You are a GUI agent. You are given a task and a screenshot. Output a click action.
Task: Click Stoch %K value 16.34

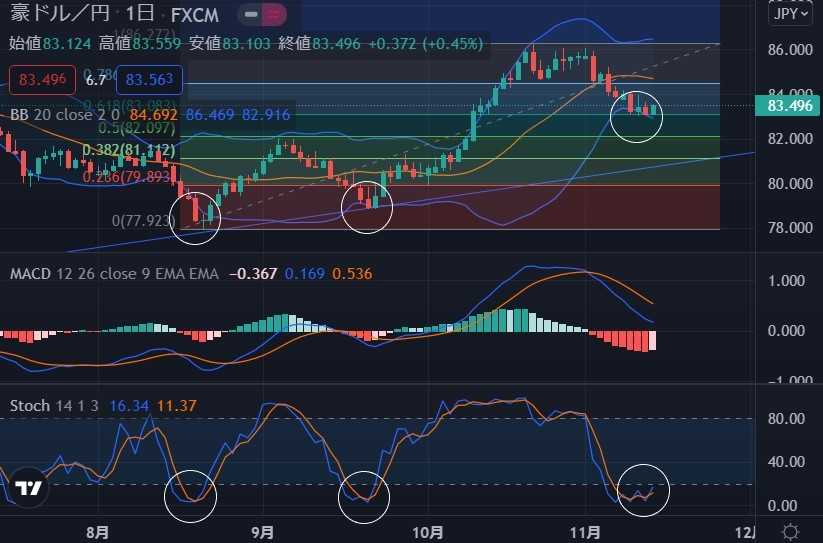(x=129, y=406)
